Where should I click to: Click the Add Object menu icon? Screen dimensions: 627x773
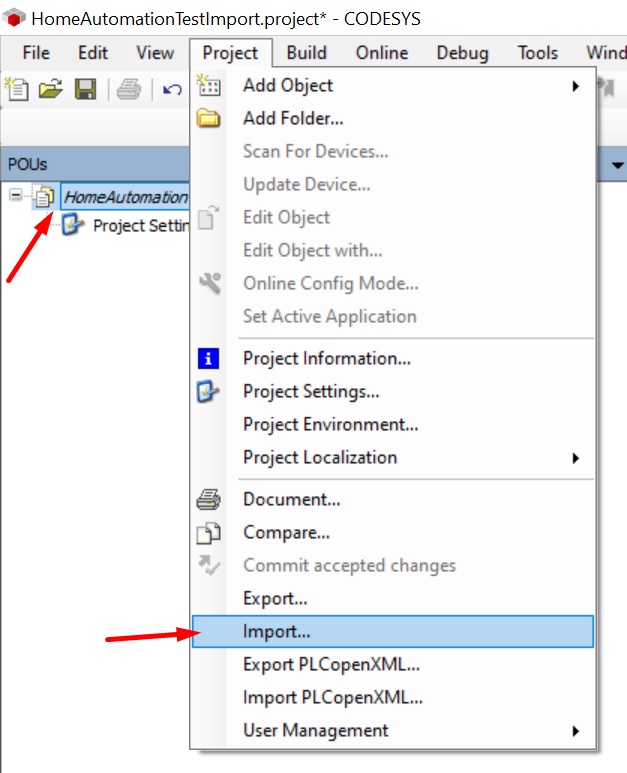click(x=209, y=85)
